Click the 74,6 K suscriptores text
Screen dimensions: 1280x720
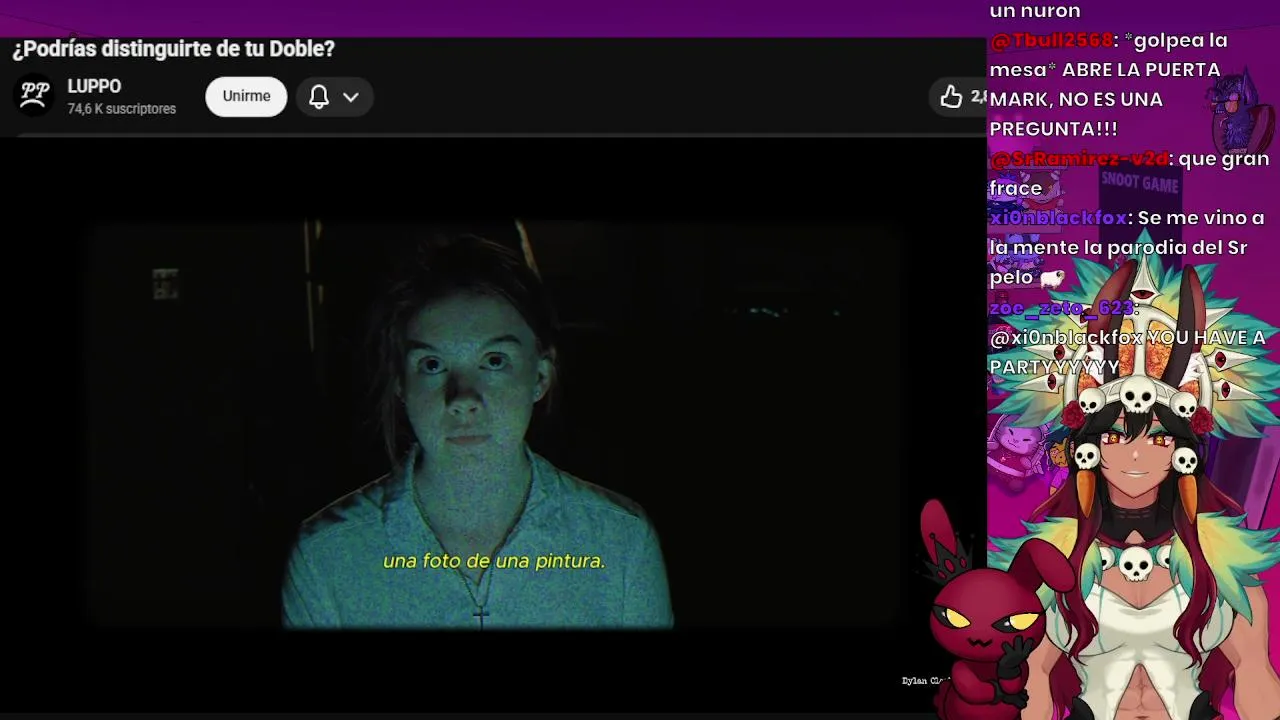tap(121, 109)
